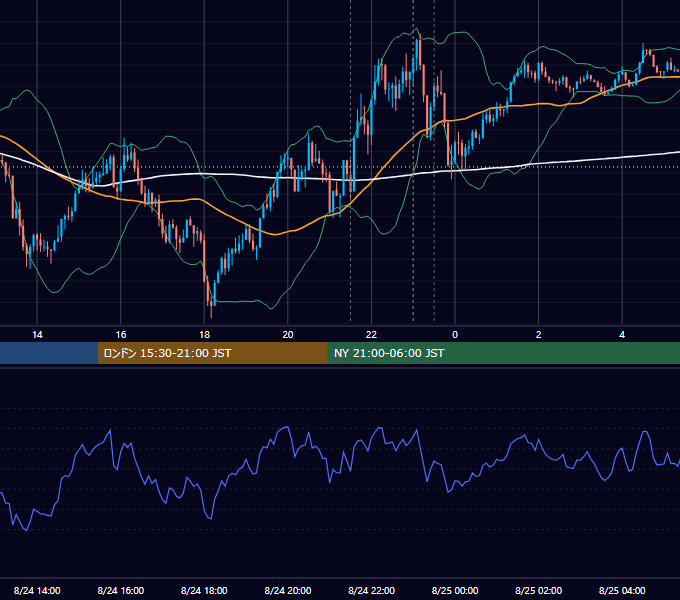Click the 16 hour axis label

[121, 335]
